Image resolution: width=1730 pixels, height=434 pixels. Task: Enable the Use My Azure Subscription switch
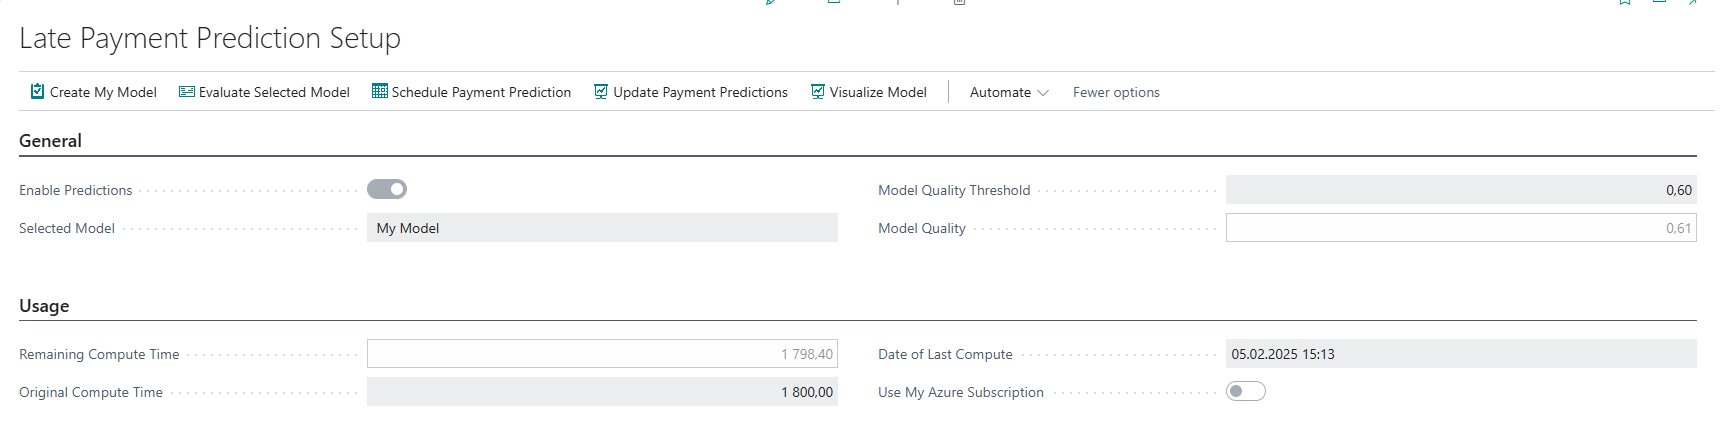pos(1245,391)
